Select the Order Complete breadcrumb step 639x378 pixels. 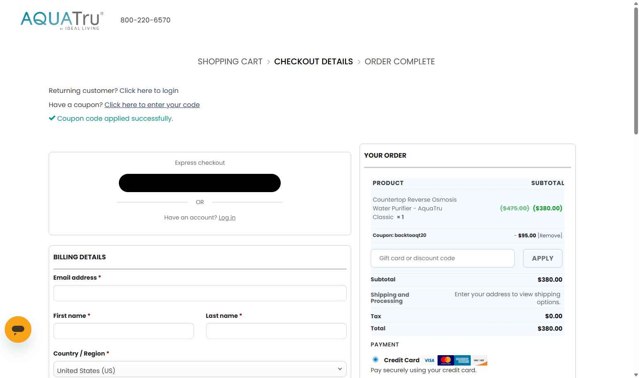(x=399, y=62)
